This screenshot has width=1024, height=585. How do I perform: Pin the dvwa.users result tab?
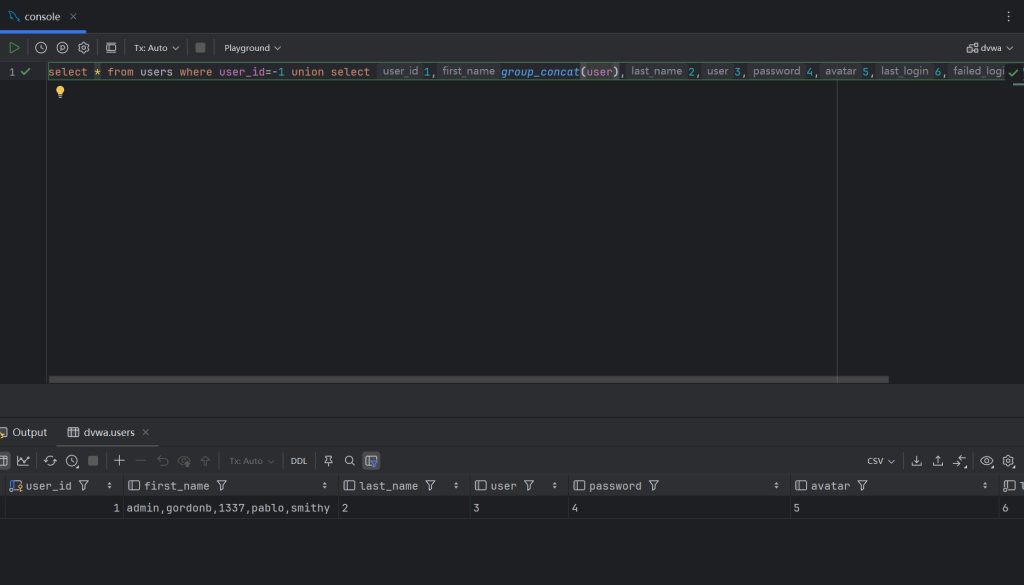point(328,461)
